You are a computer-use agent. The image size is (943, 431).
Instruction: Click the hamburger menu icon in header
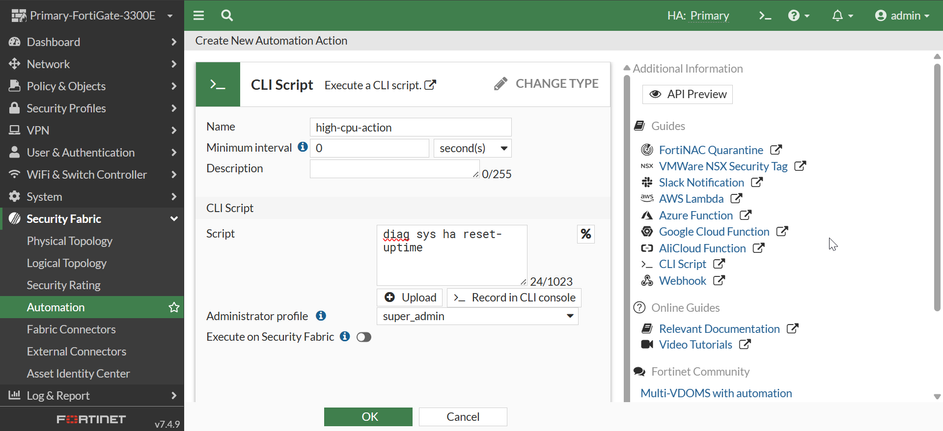(199, 15)
